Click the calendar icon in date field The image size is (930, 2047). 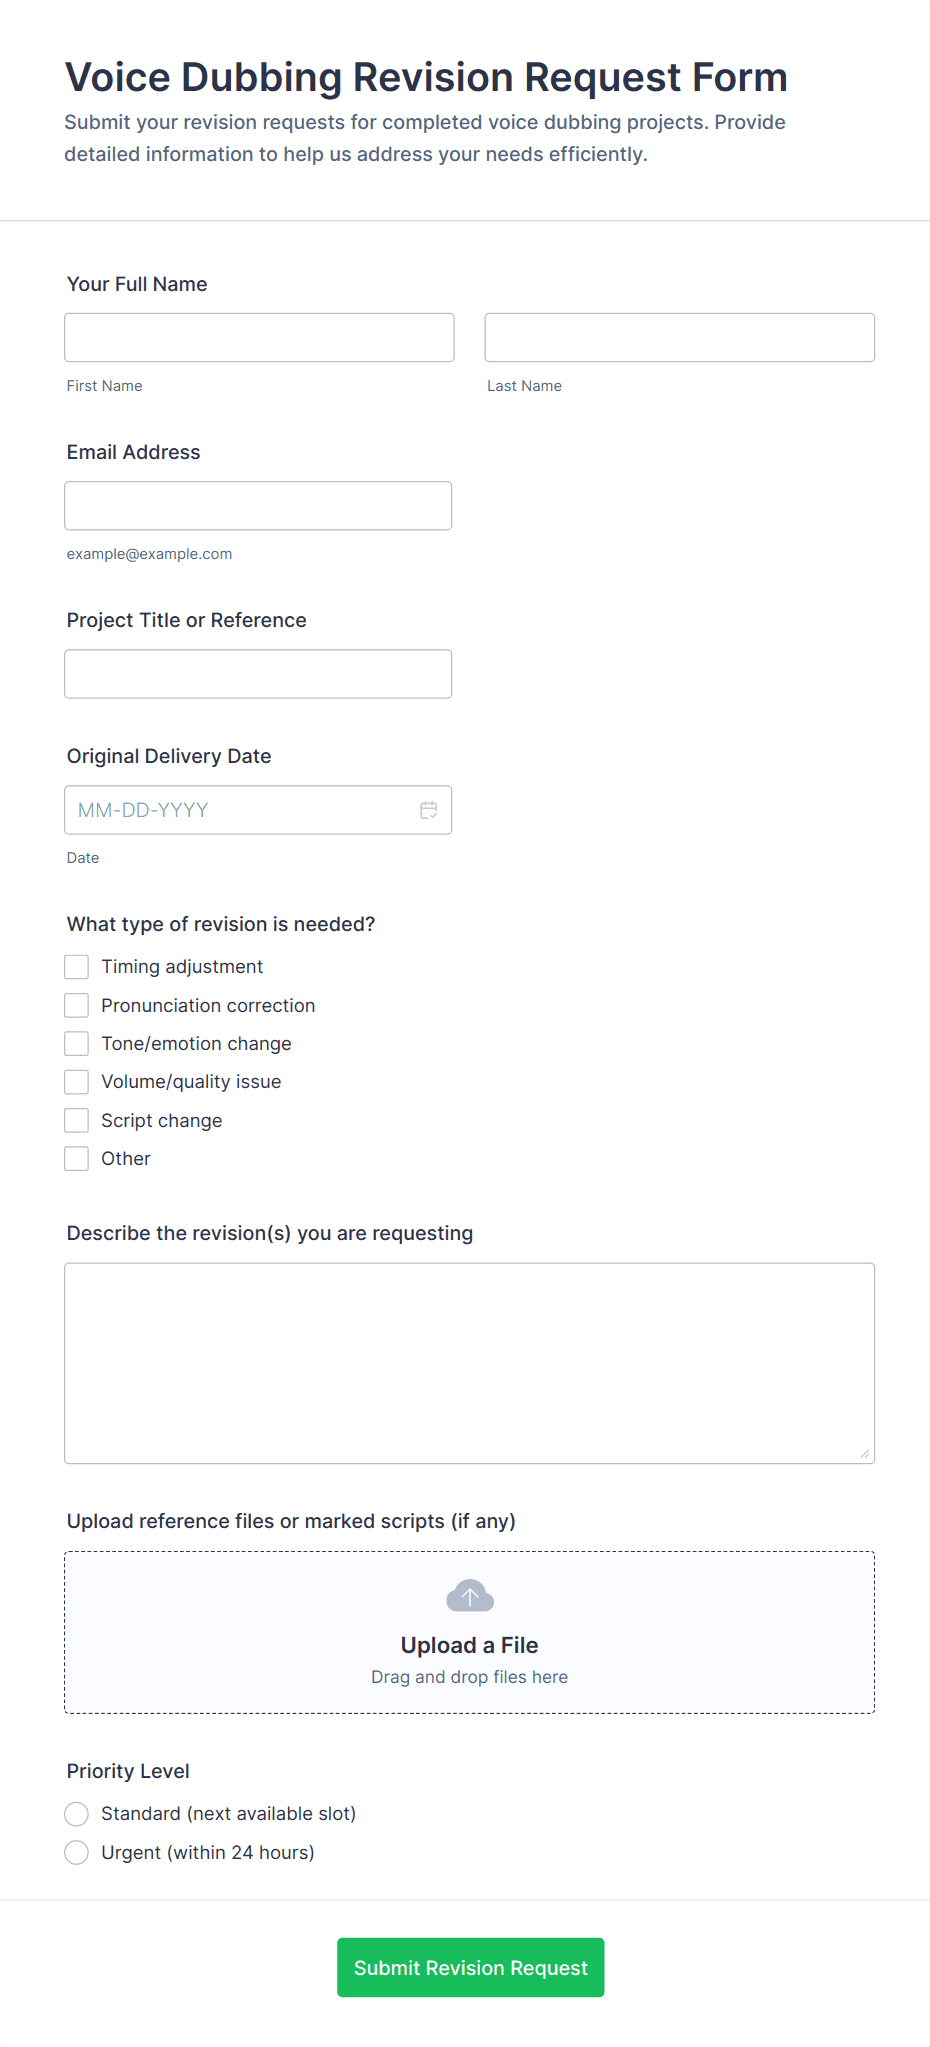click(429, 810)
